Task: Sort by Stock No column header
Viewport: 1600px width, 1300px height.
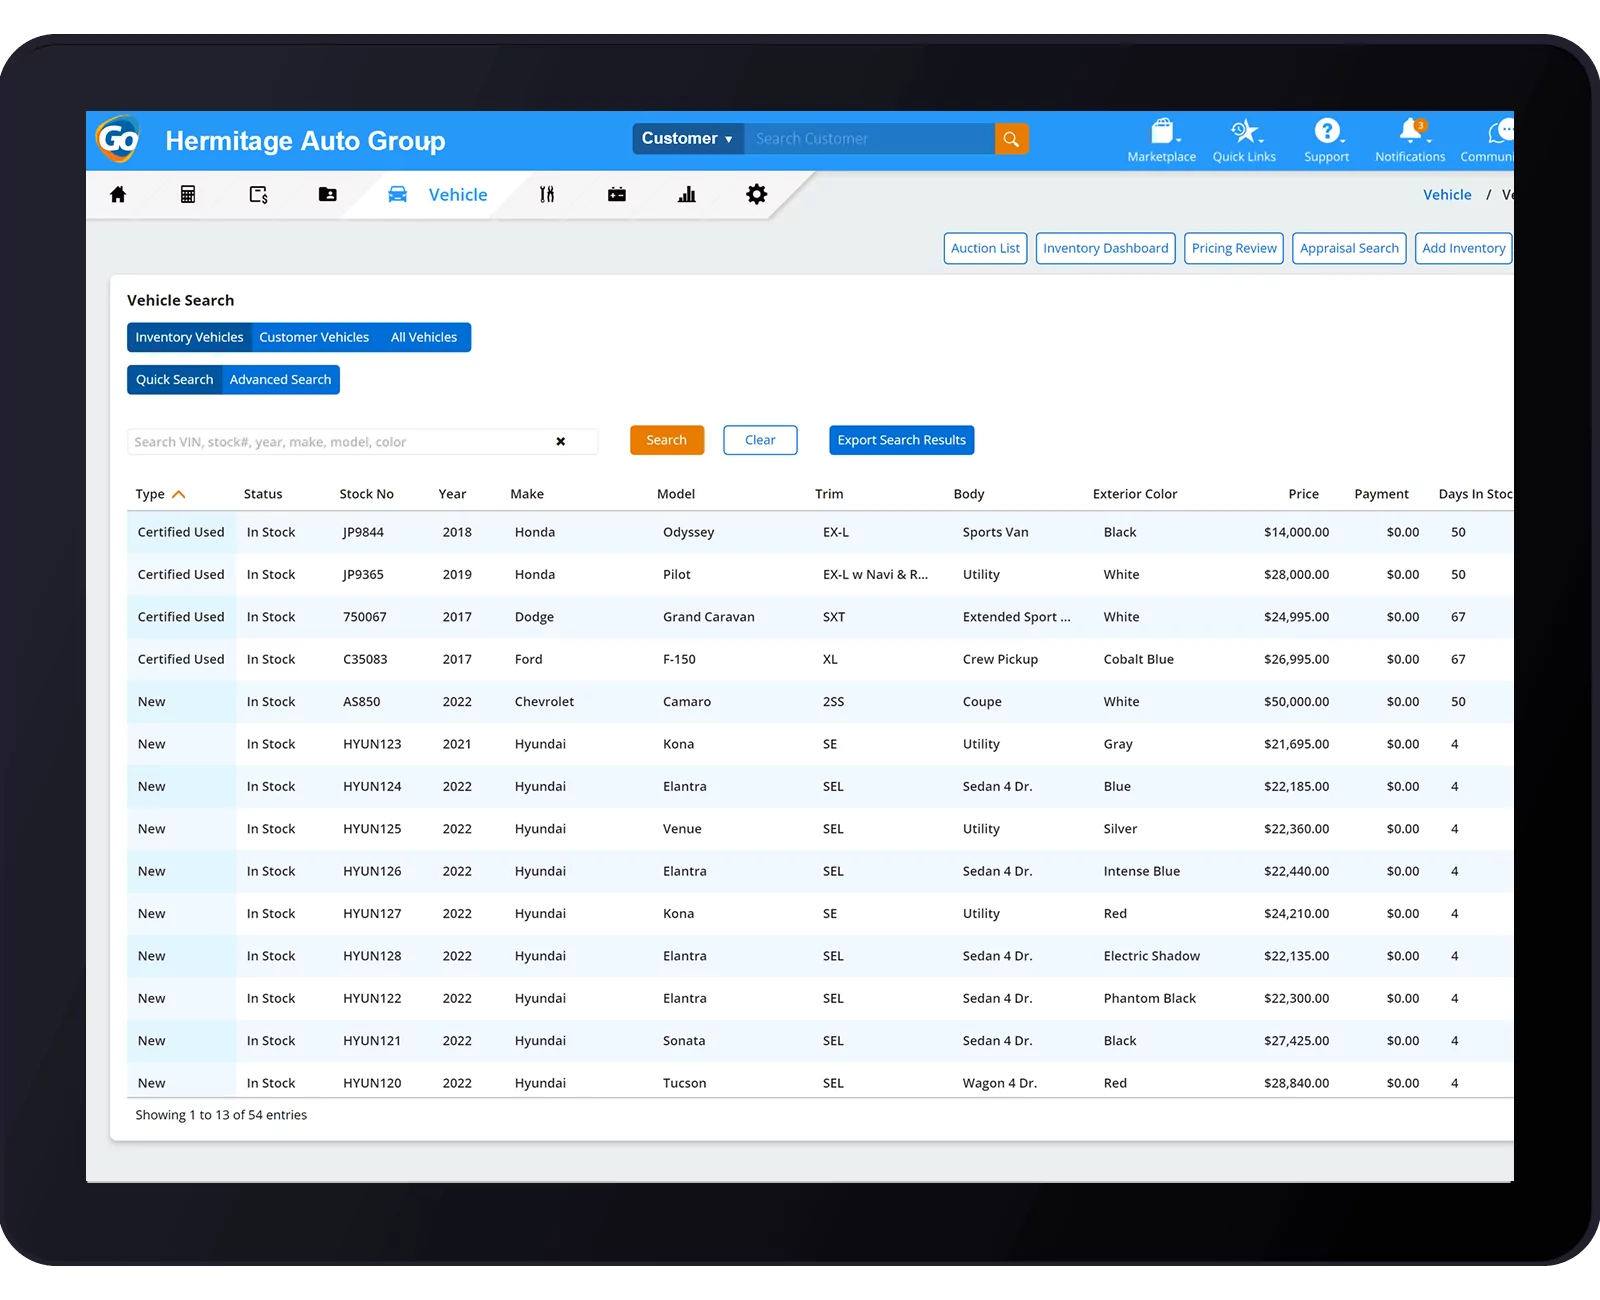Action: pyautogui.click(x=366, y=494)
